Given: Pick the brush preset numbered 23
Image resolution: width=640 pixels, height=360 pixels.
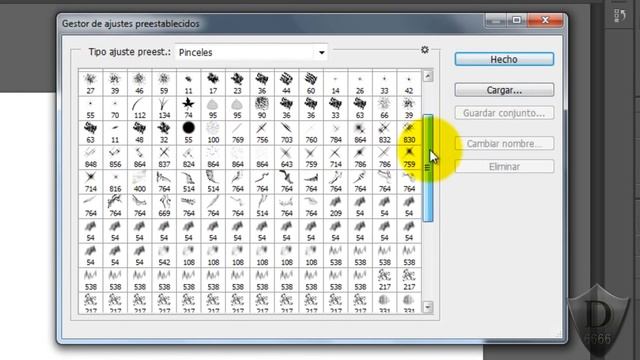Looking at the screenshot, I should (238, 84).
